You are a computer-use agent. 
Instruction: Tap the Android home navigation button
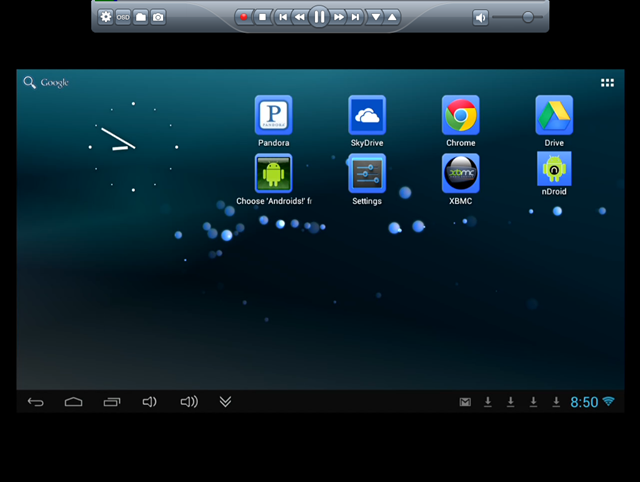(73, 402)
